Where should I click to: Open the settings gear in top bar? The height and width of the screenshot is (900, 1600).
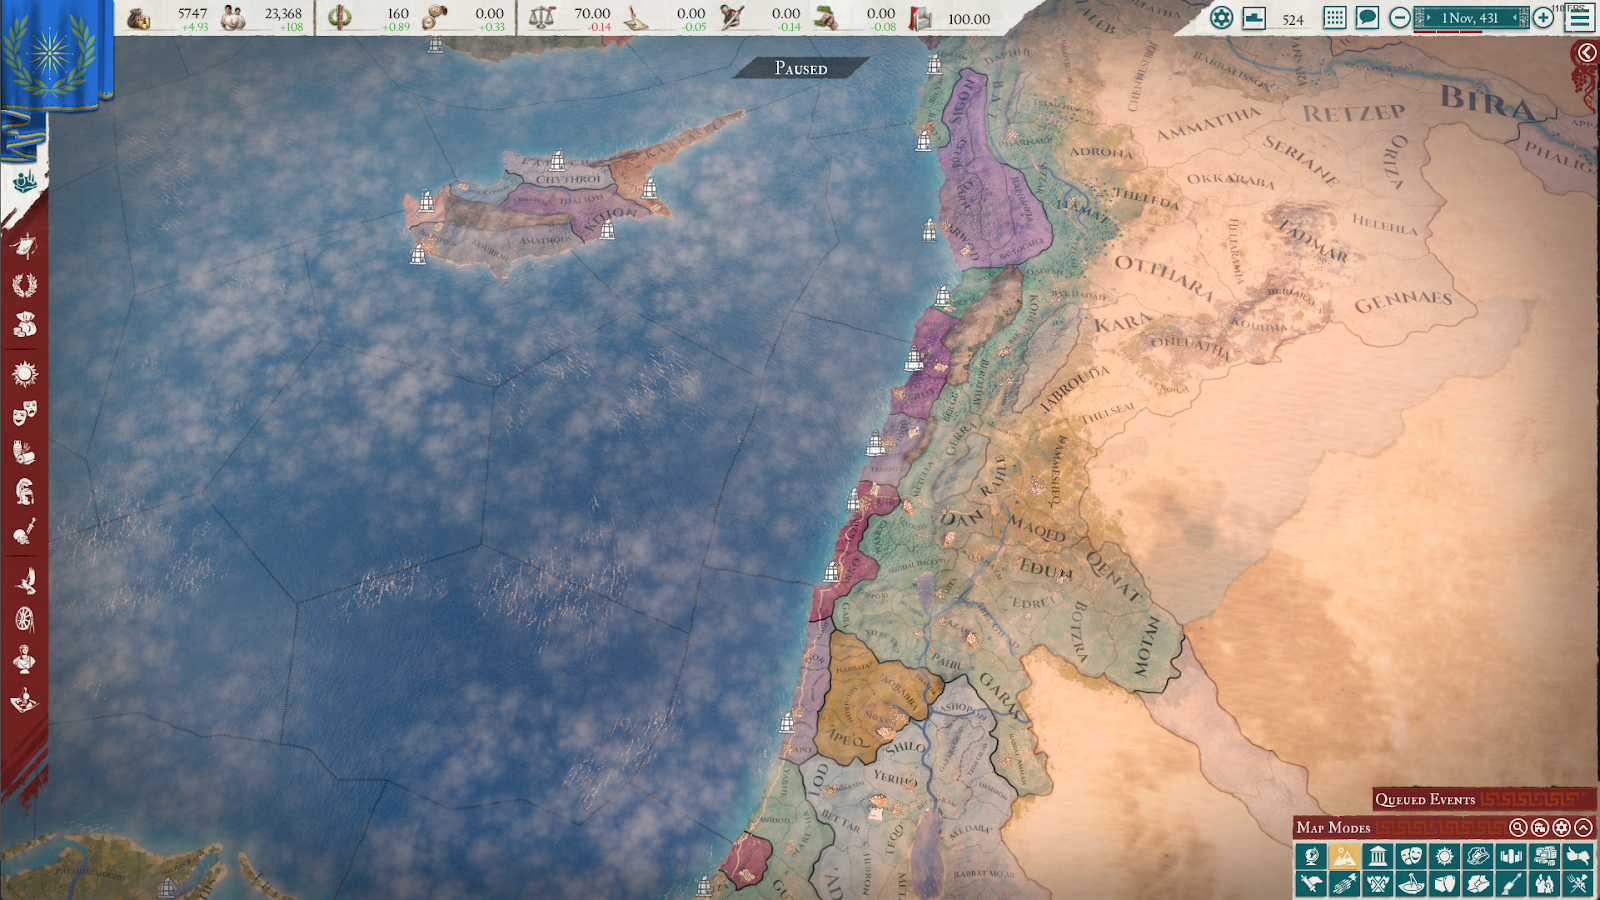(1221, 17)
